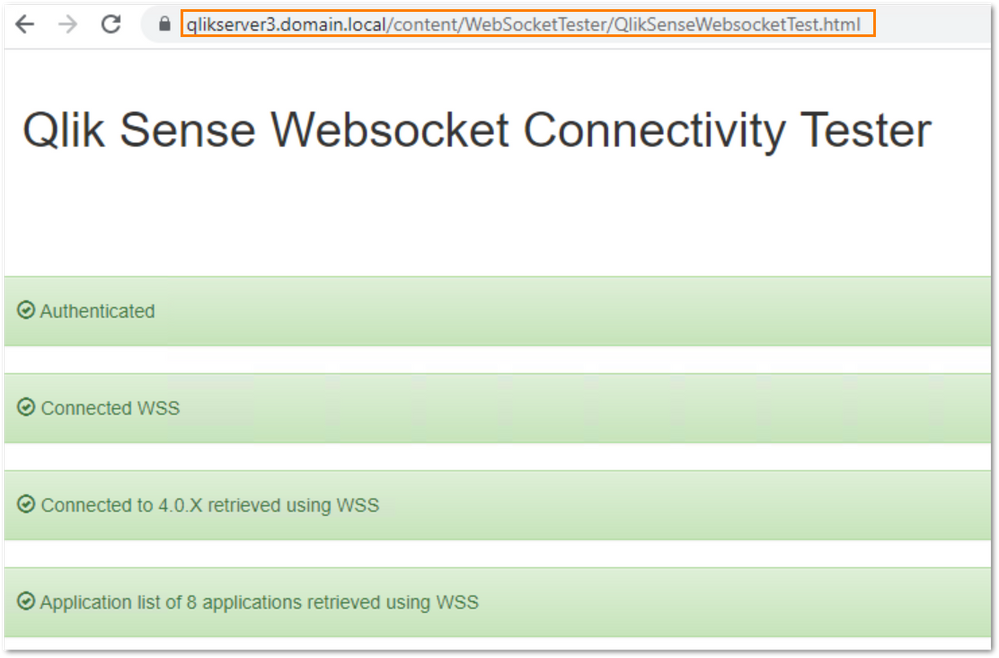Click the word Websocket in the heading
The image size is (999, 658).
pos(390,131)
